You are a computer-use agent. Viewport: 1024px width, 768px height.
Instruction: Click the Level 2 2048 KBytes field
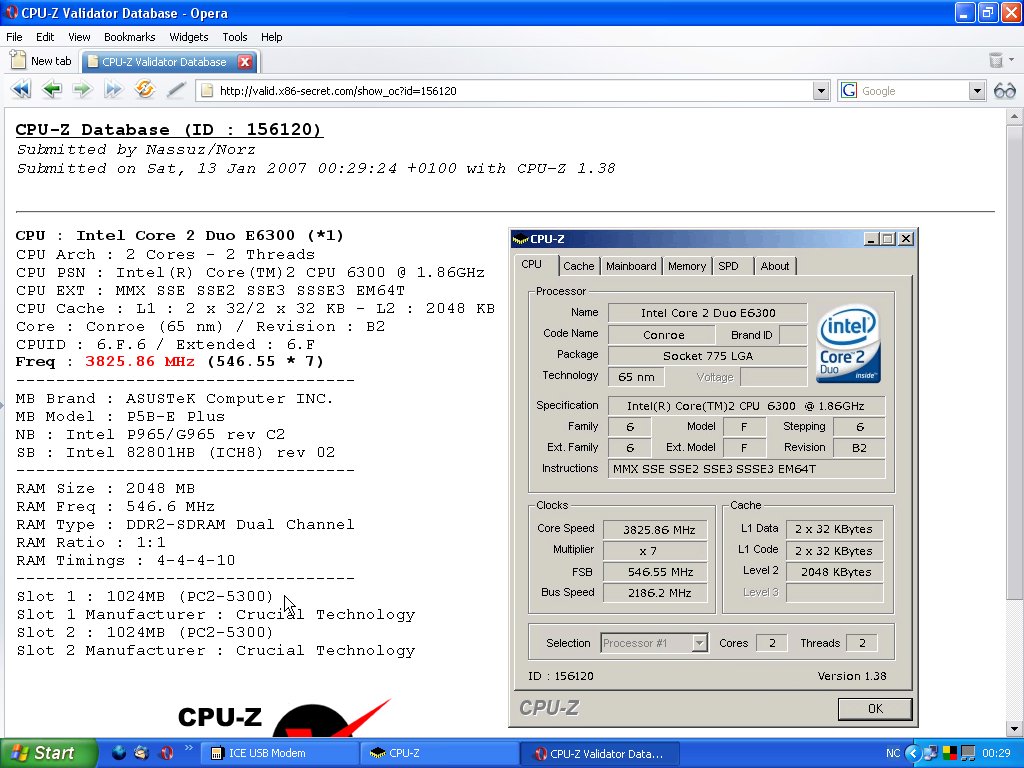pyautogui.click(x=835, y=572)
